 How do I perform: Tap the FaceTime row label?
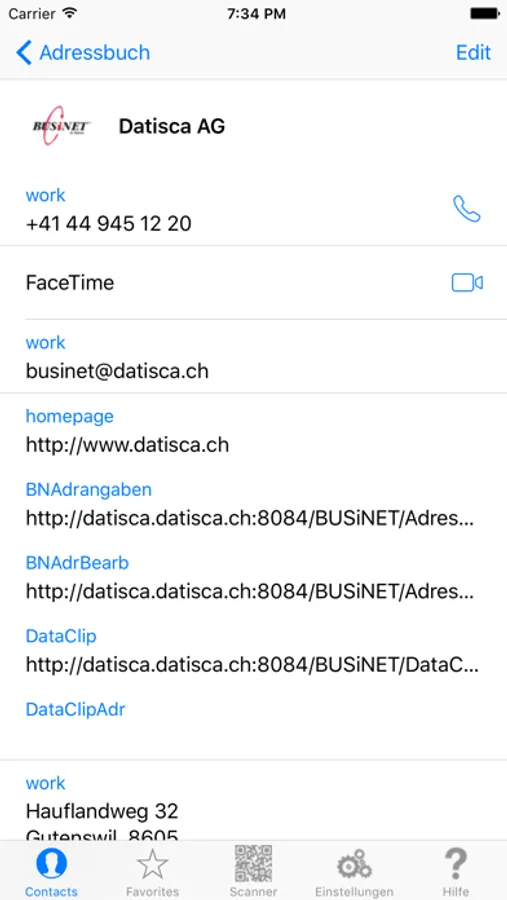pyautogui.click(x=70, y=283)
